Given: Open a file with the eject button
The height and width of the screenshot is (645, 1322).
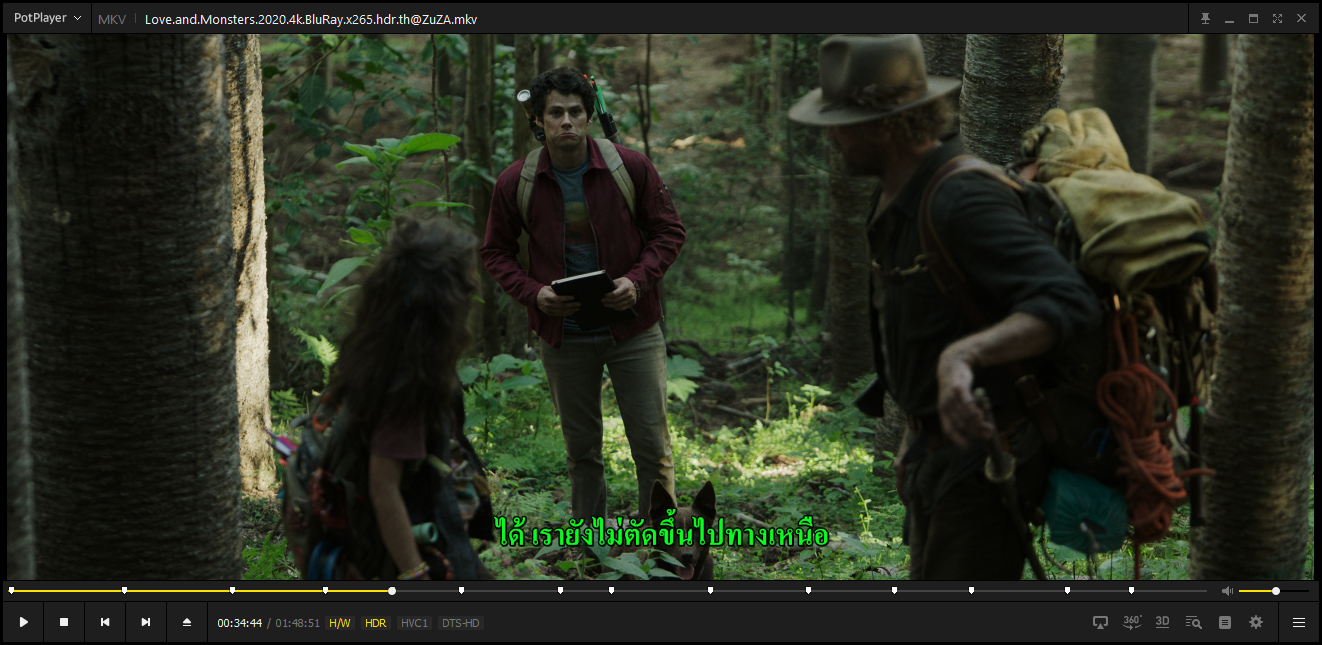Looking at the screenshot, I should pyautogui.click(x=187, y=622).
